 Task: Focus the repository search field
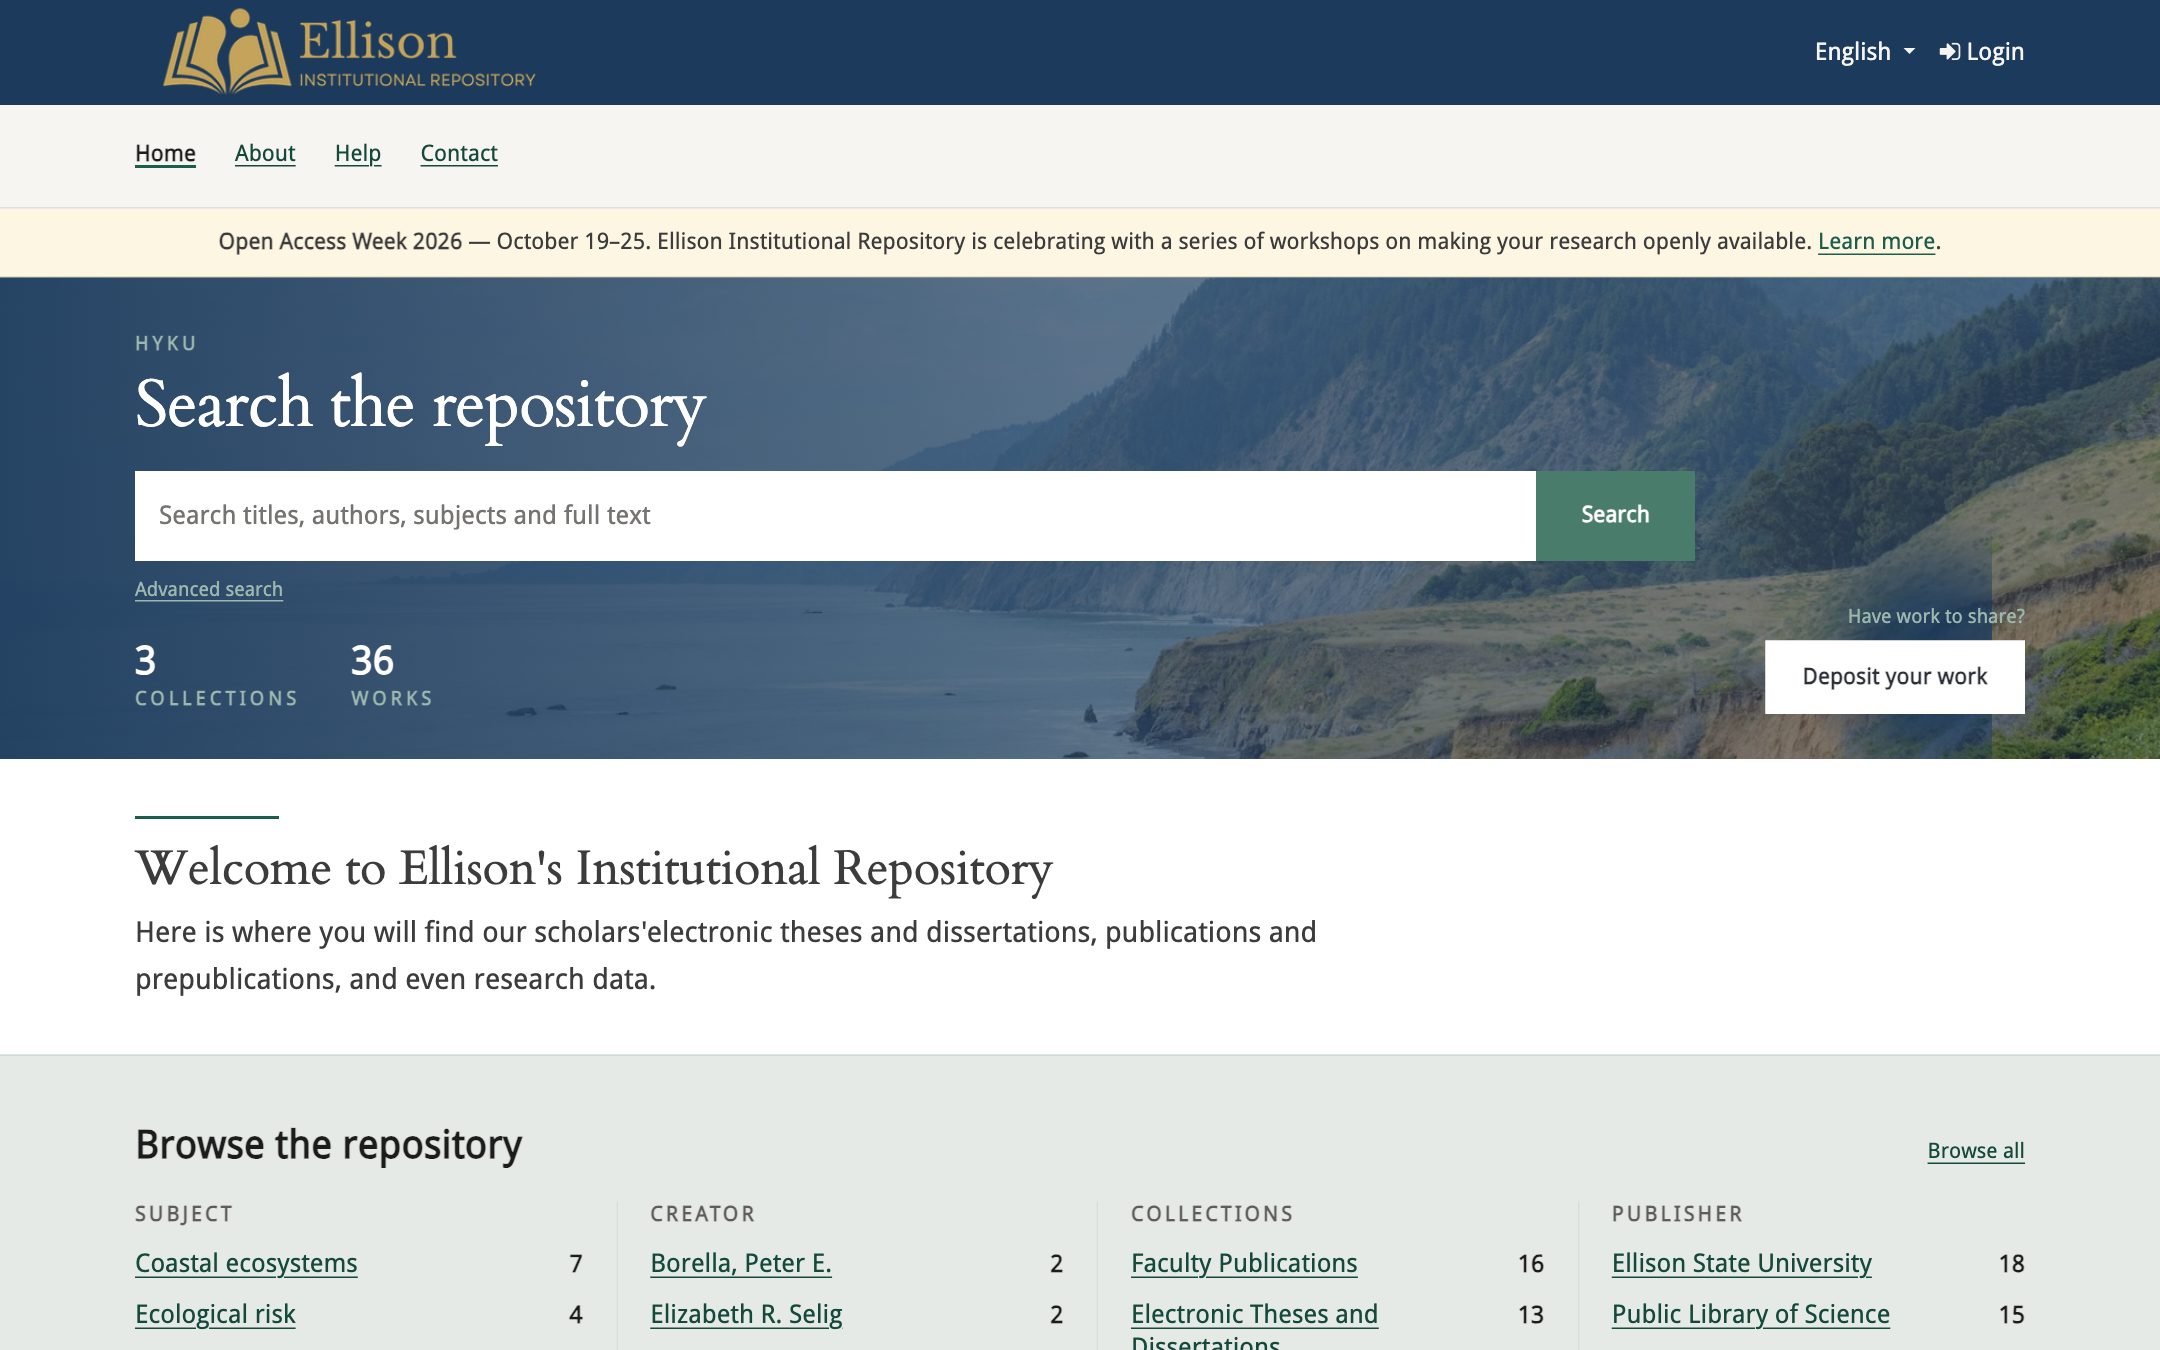(835, 515)
